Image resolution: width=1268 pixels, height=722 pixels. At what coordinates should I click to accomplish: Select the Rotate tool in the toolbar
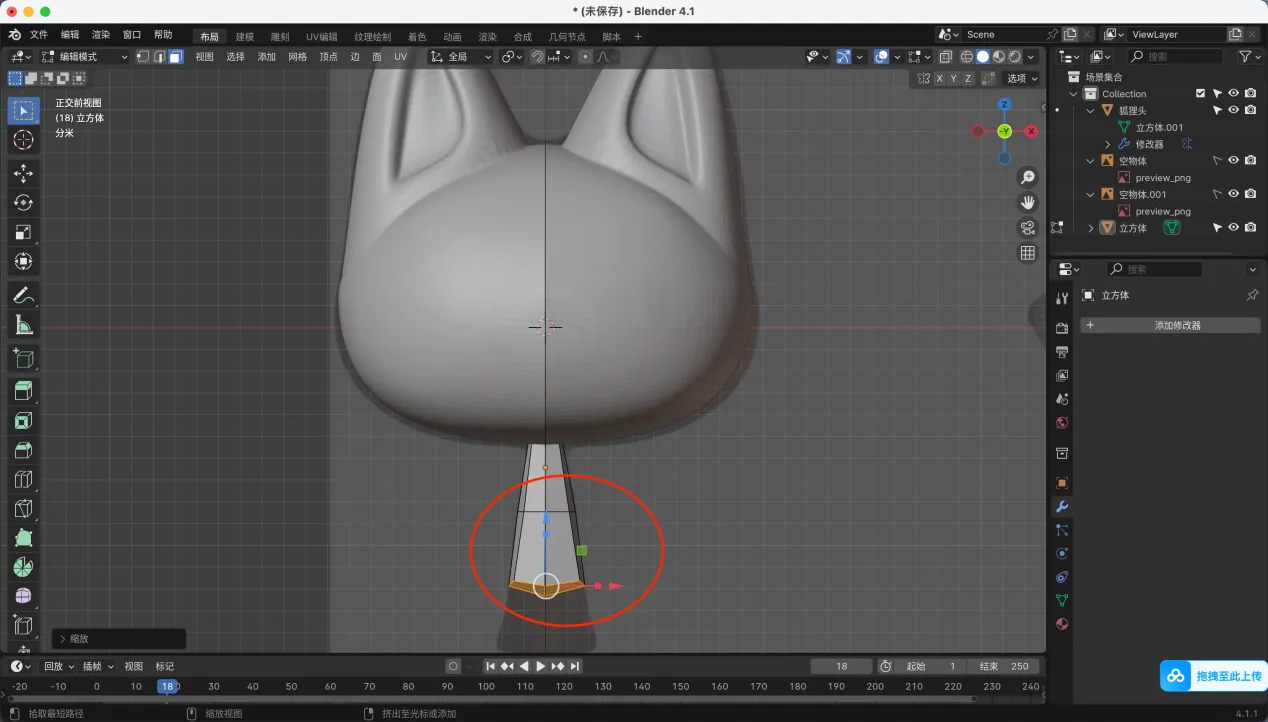tap(23, 203)
